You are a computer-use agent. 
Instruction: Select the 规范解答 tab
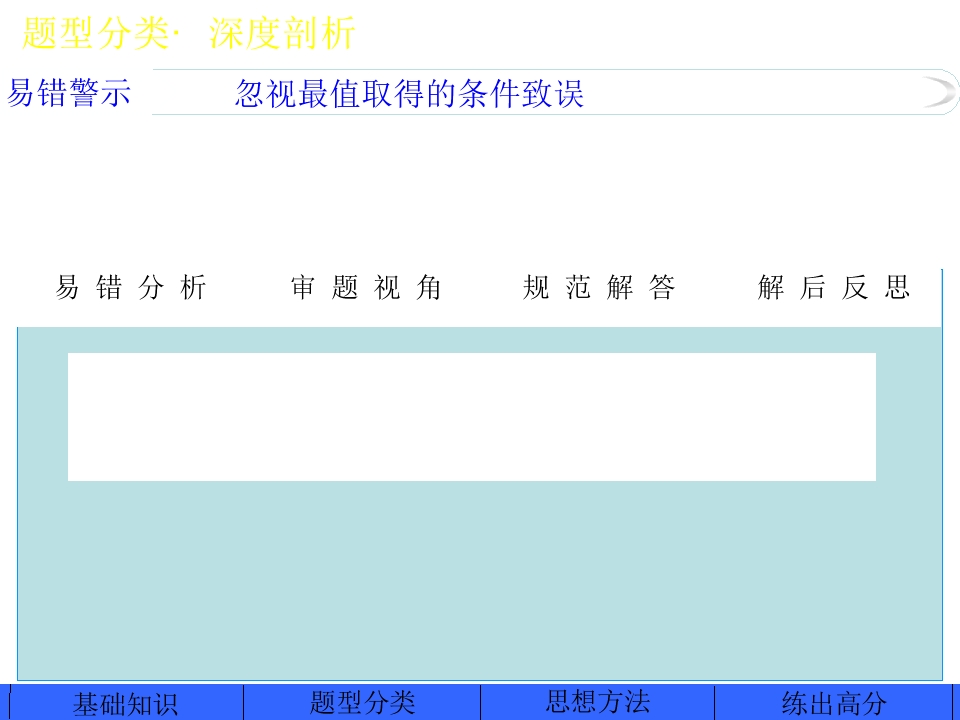pos(599,287)
